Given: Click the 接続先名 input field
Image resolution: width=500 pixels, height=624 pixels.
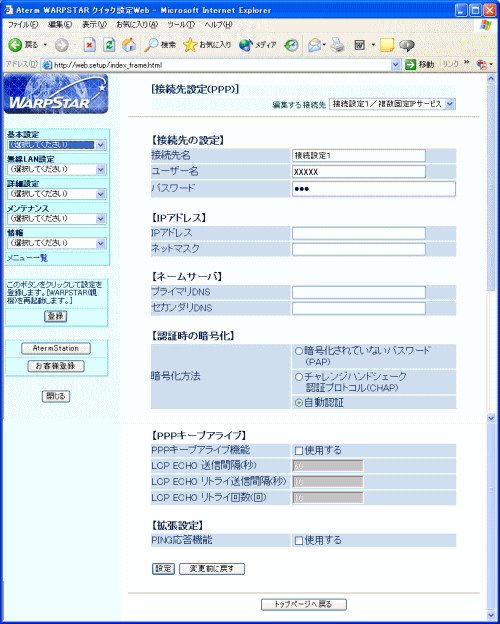Looking at the screenshot, I should (359, 156).
